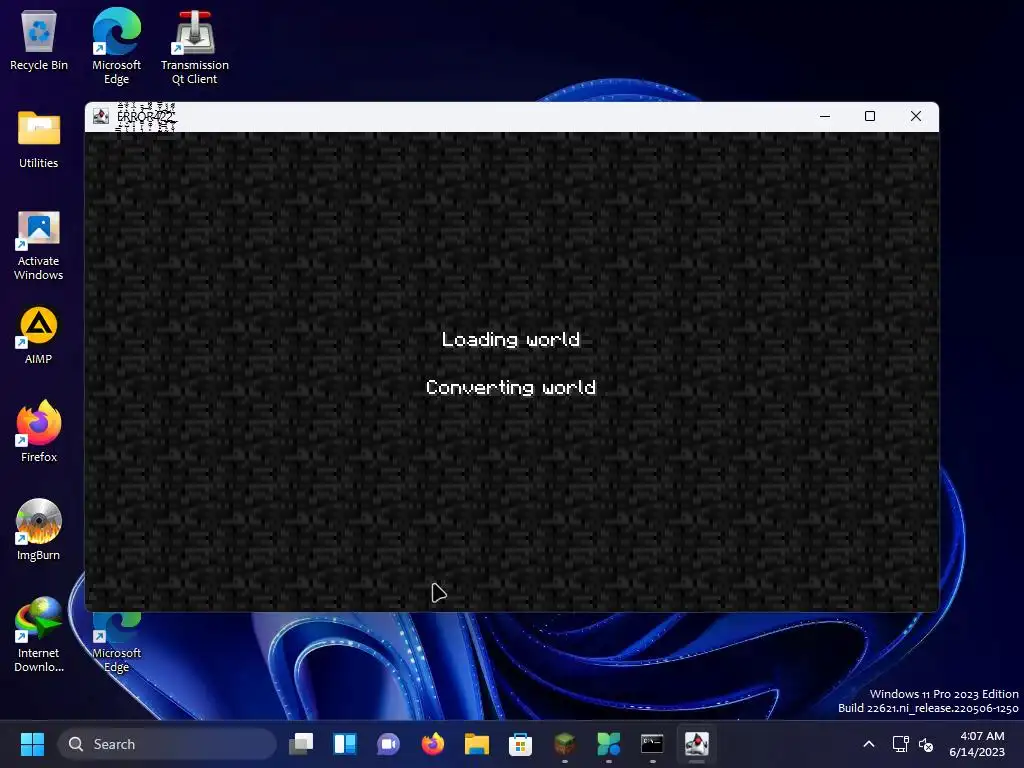
Task: Open network status tray icon
Action: pos(901,744)
